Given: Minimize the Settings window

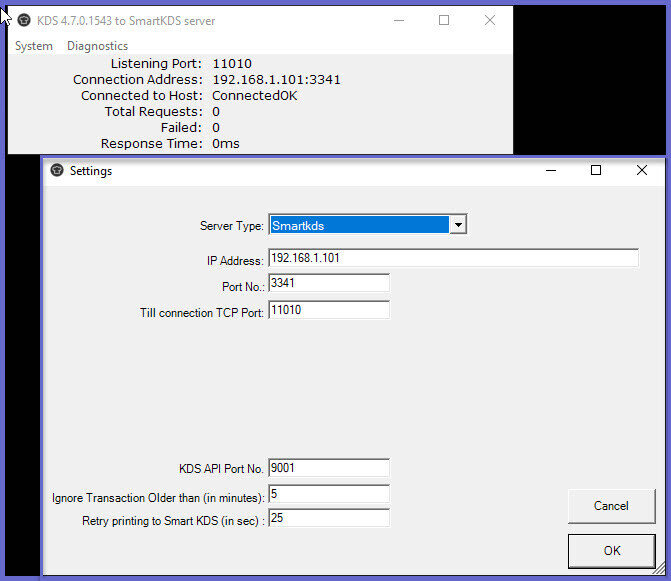Looking at the screenshot, I should point(551,171).
